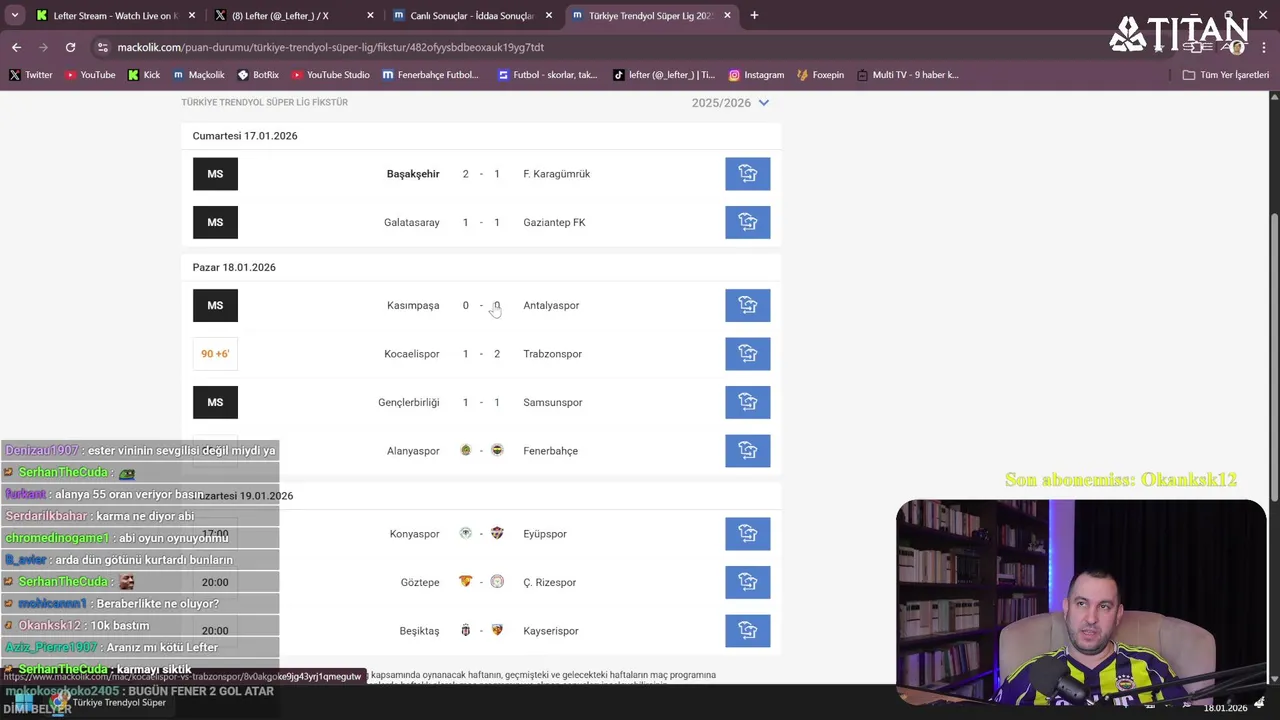The height and width of the screenshot is (720, 1280).
Task: Click MS status of Başakşehir match
Action: point(215,174)
